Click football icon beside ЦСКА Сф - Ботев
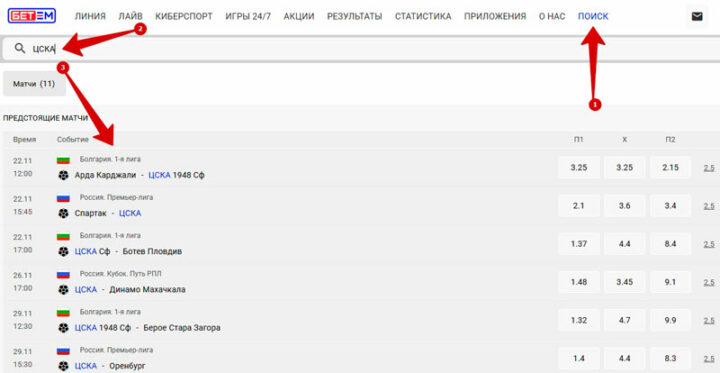This screenshot has height=373, width=720. coord(63,251)
